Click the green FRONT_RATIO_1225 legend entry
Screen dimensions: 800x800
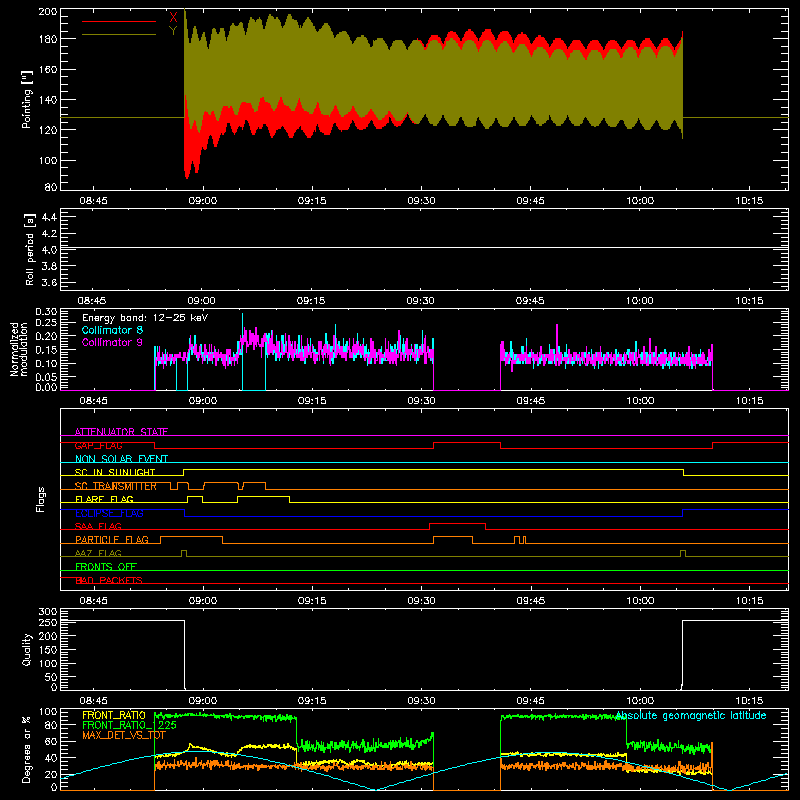click(130, 725)
